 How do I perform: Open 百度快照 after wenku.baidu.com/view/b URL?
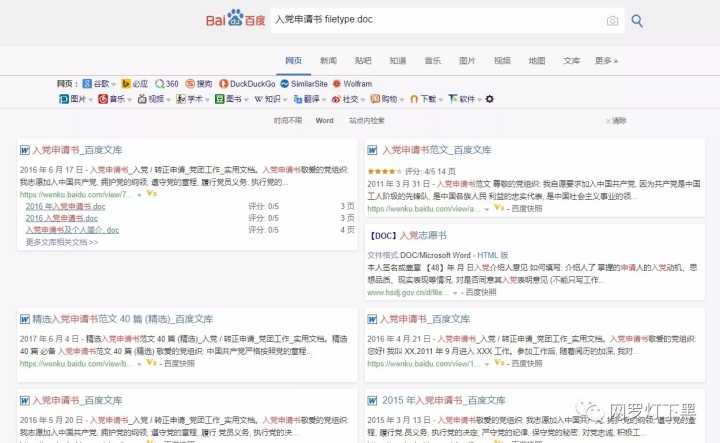coord(179,363)
